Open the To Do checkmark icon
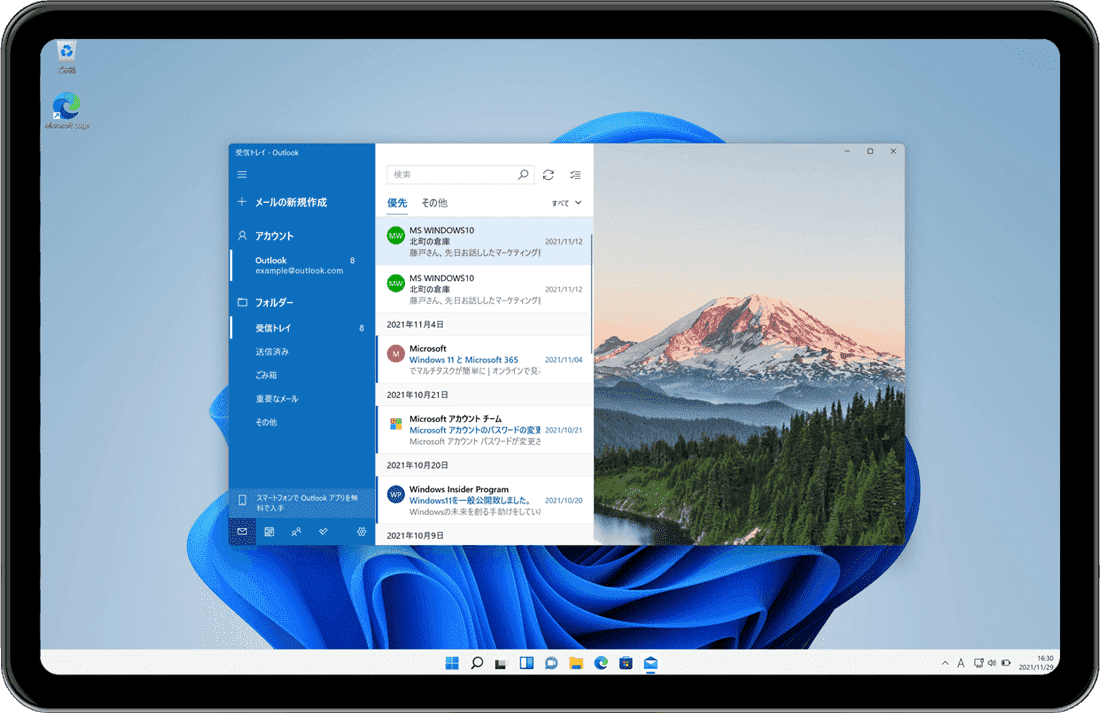1100x713 pixels. click(323, 532)
